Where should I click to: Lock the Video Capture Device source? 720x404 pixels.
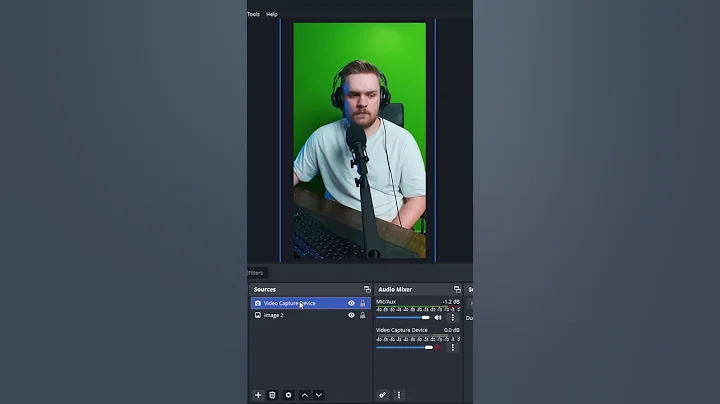point(363,303)
